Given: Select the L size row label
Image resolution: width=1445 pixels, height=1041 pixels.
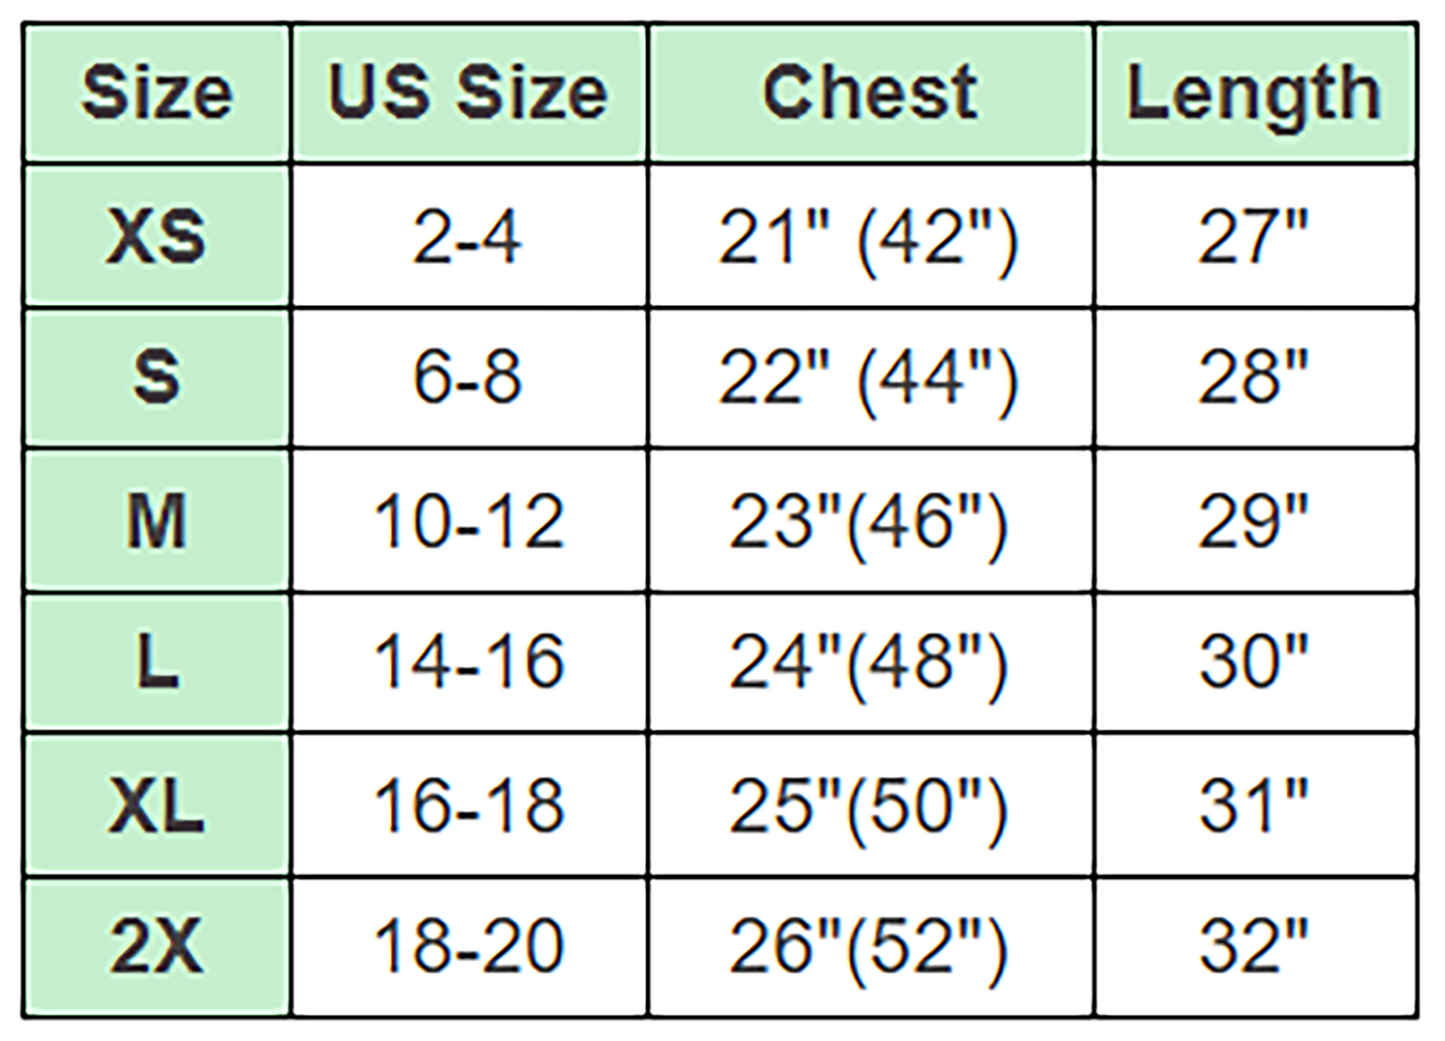Looking at the screenshot, I should point(157,662).
